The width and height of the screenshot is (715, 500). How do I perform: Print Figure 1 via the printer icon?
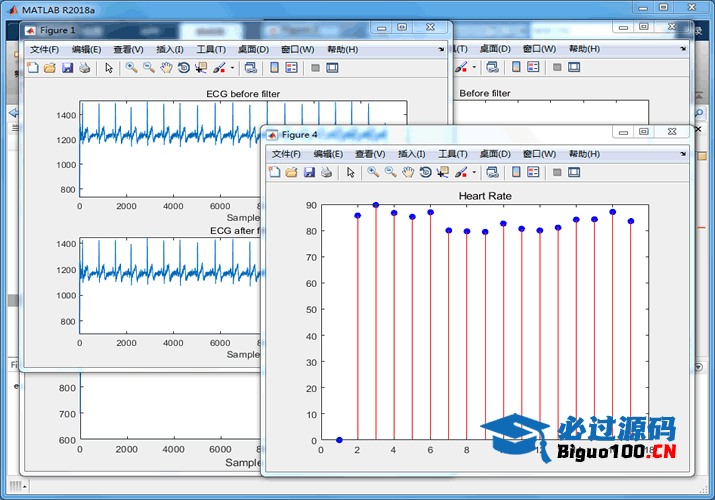[84, 68]
